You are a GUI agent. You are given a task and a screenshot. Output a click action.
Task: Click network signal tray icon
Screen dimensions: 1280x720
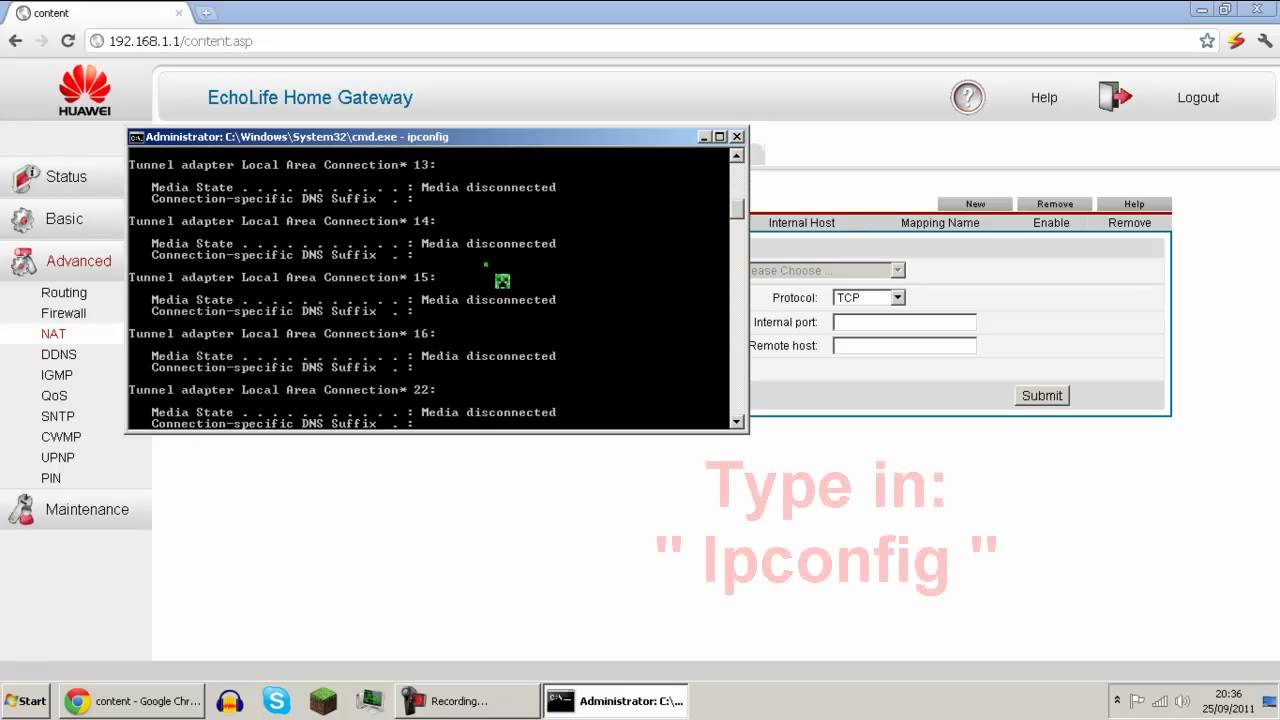[x=1160, y=701]
